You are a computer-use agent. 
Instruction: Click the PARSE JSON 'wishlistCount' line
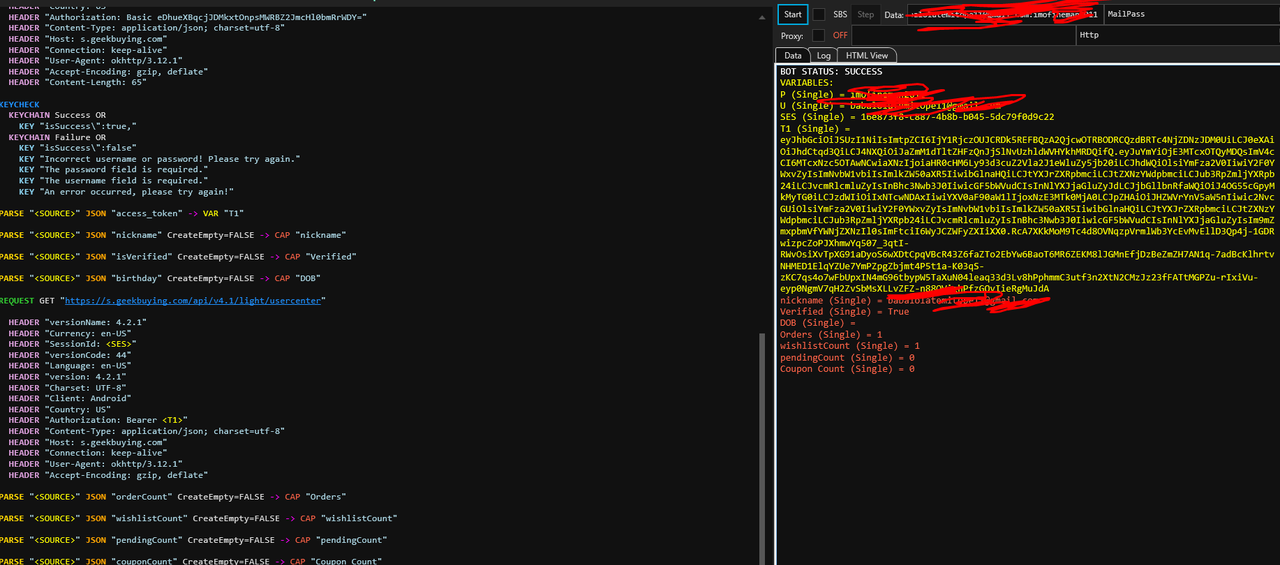(198, 518)
